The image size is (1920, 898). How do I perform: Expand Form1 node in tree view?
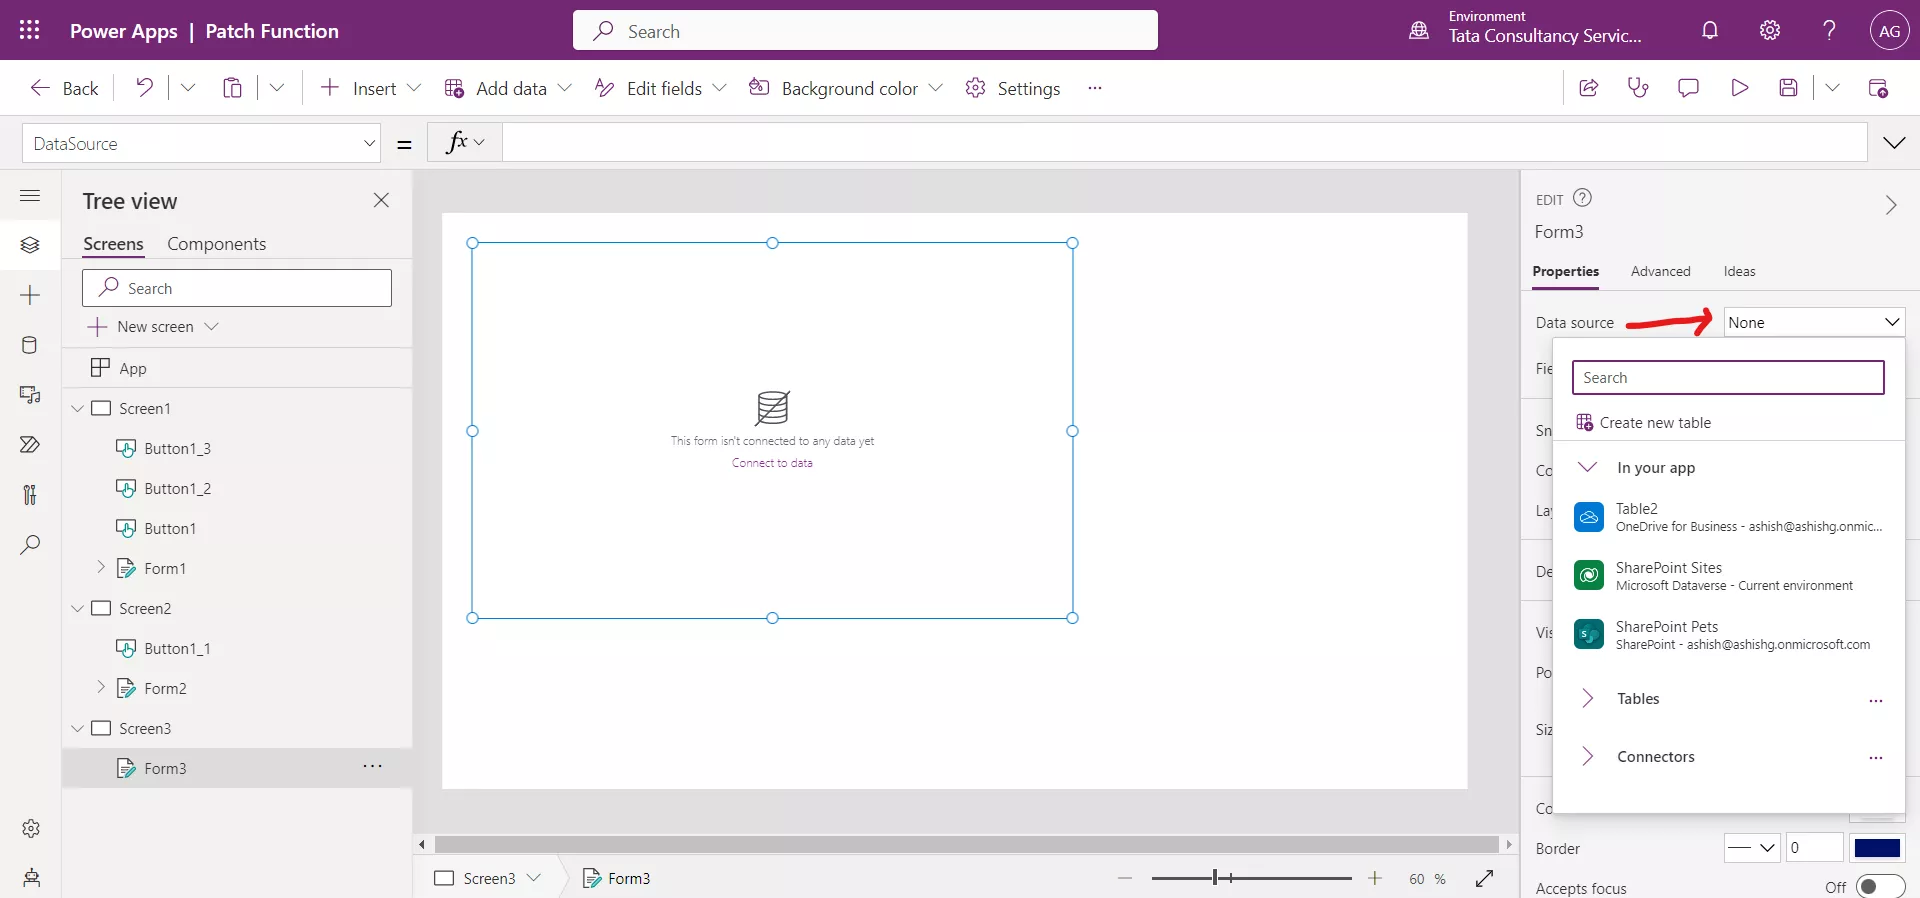tap(101, 567)
